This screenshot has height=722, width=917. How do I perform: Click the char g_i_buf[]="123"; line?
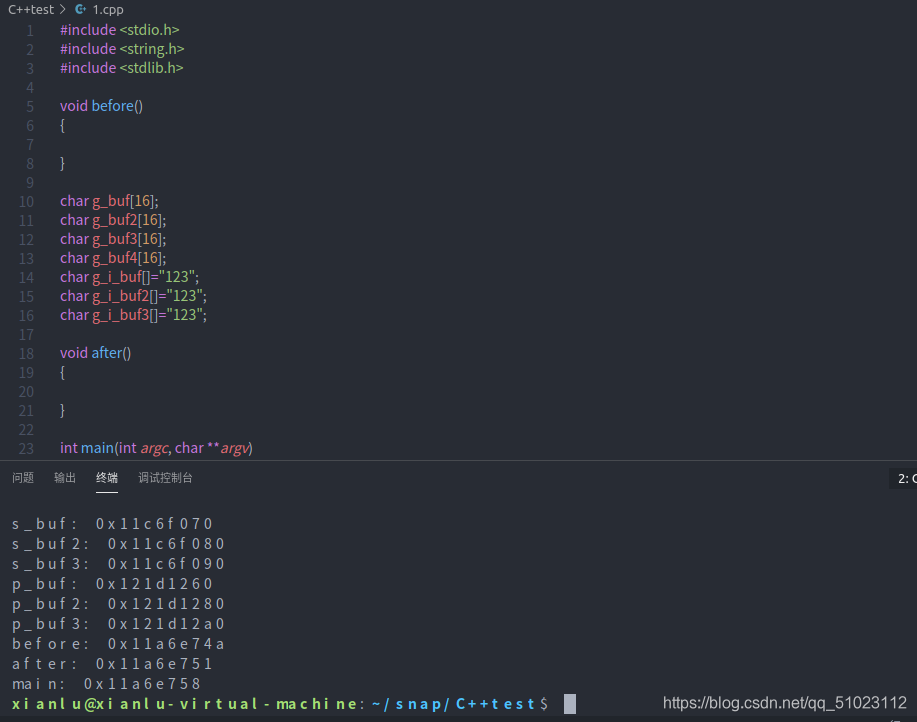pyautogui.click(x=129, y=277)
